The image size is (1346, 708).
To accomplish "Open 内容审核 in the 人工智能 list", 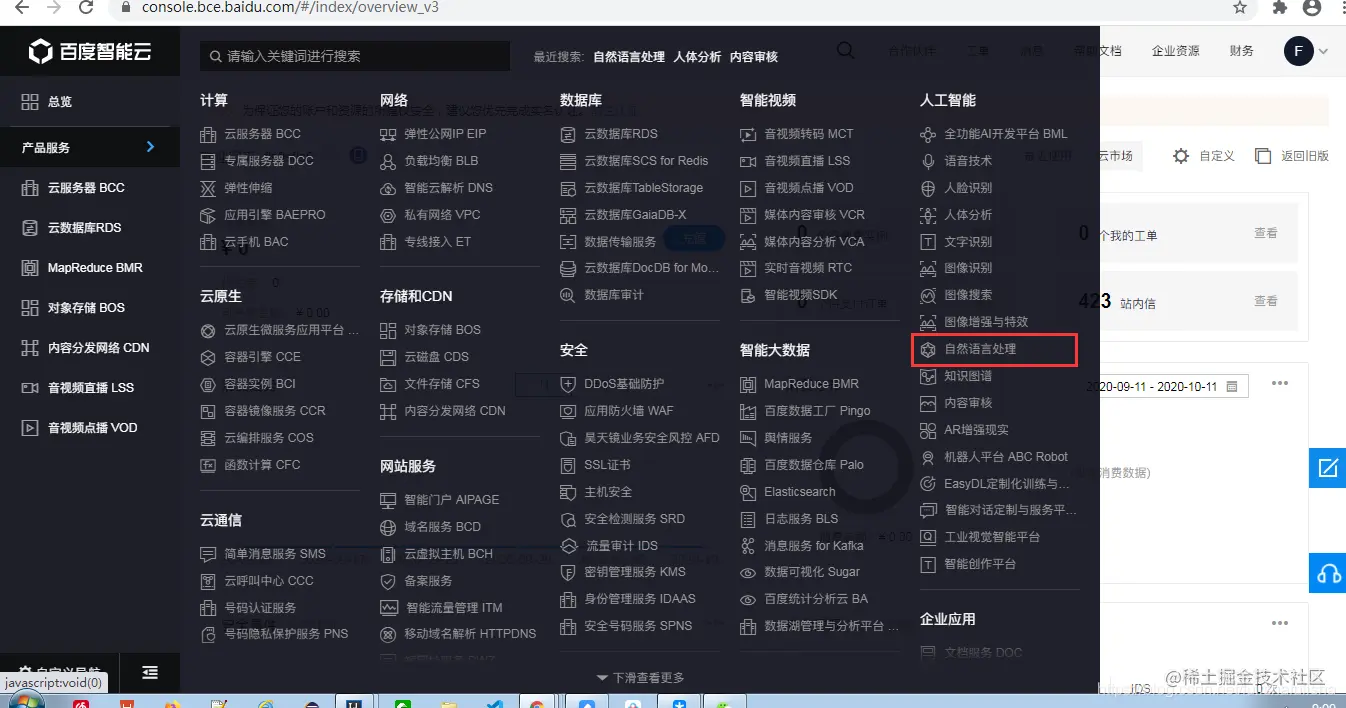I will pos(969,403).
